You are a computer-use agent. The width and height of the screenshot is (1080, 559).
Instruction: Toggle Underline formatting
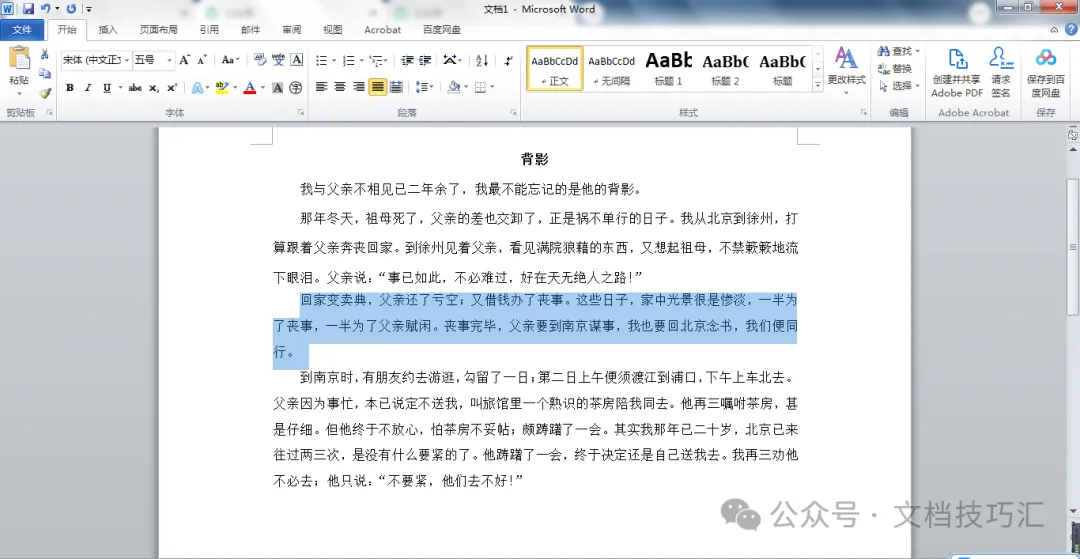pyautogui.click(x=107, y=87)
